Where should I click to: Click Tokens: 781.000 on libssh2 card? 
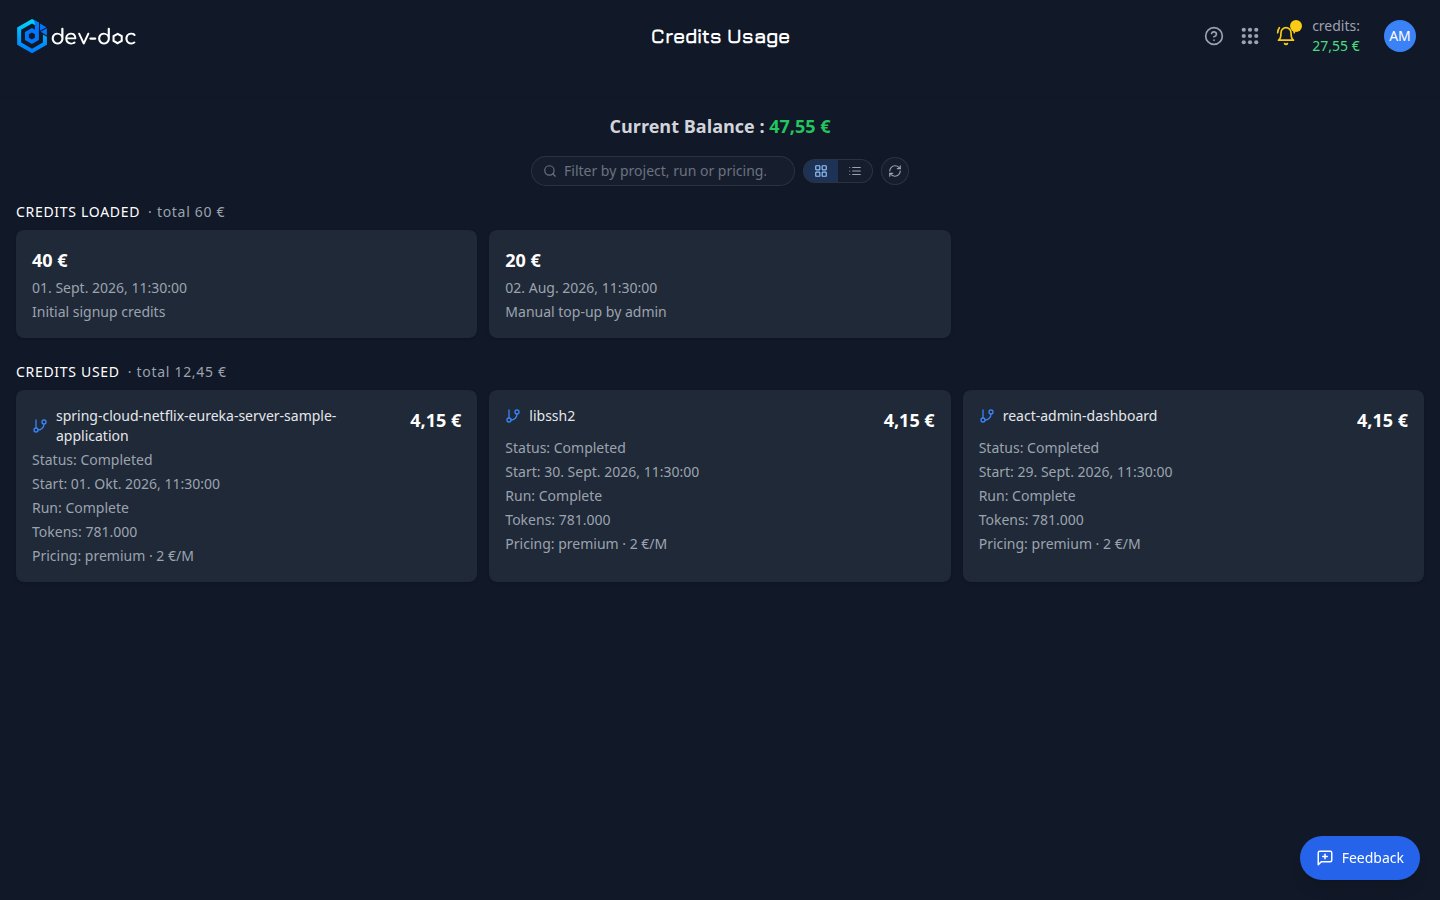point(558,520)
